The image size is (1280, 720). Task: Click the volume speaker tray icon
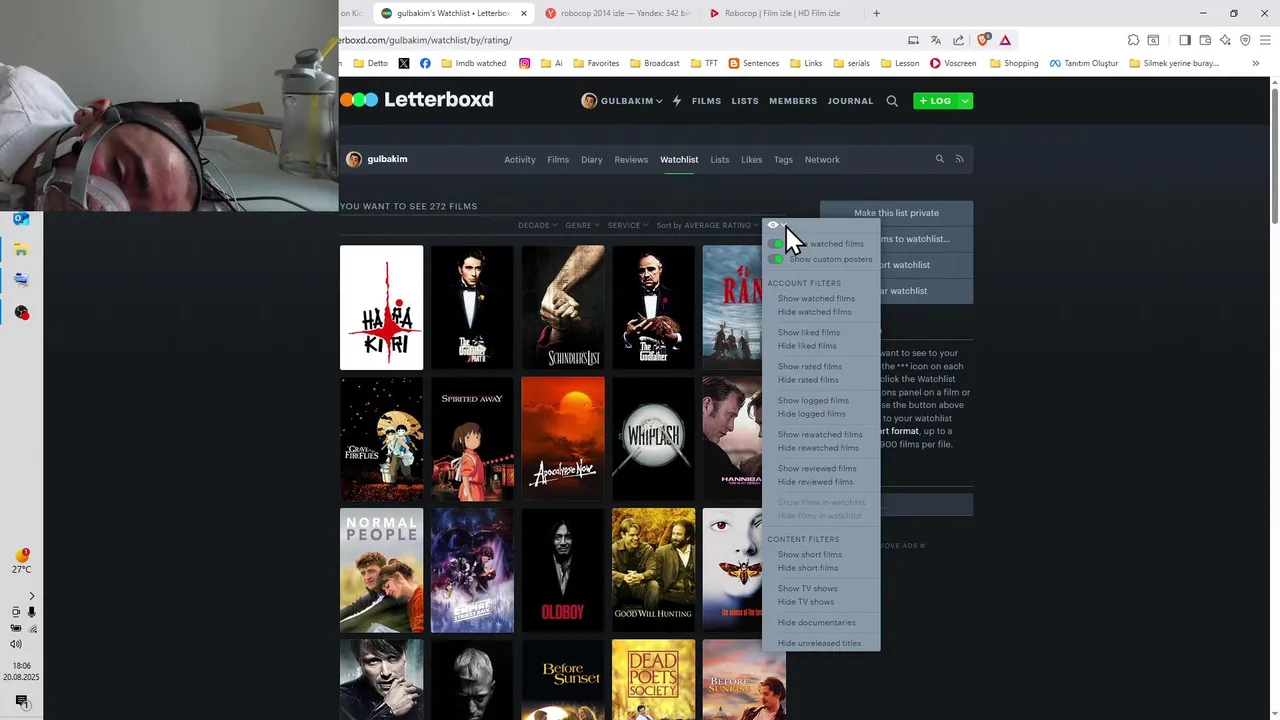(15, 644)
